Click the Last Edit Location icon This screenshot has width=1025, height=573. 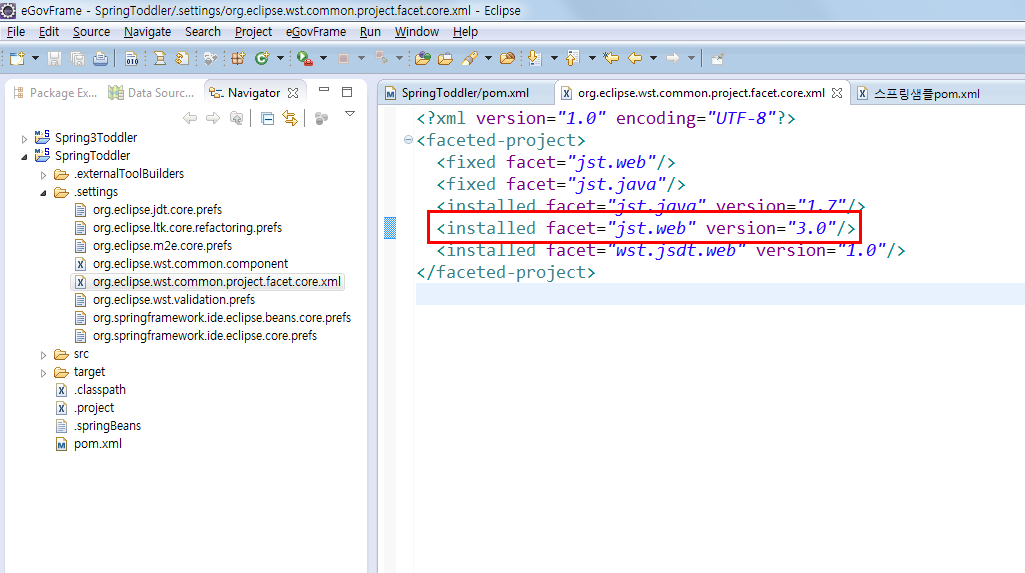tap(611, 58)
